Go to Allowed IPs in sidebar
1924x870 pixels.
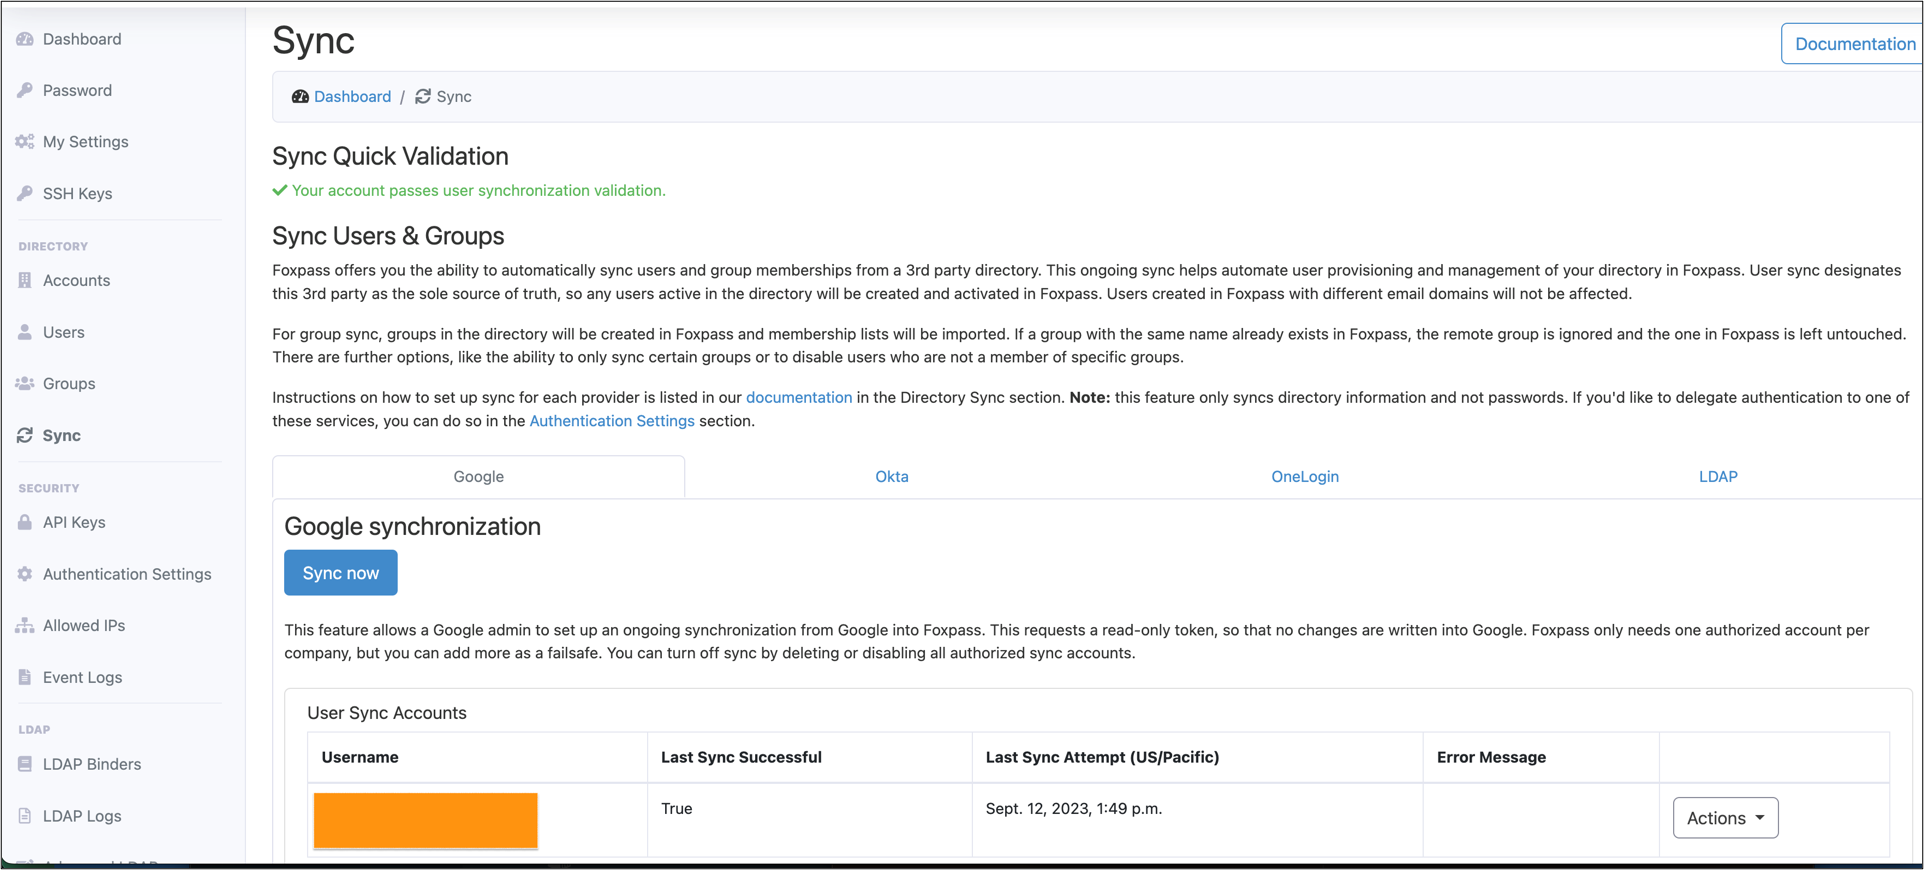tap(84, 625)
